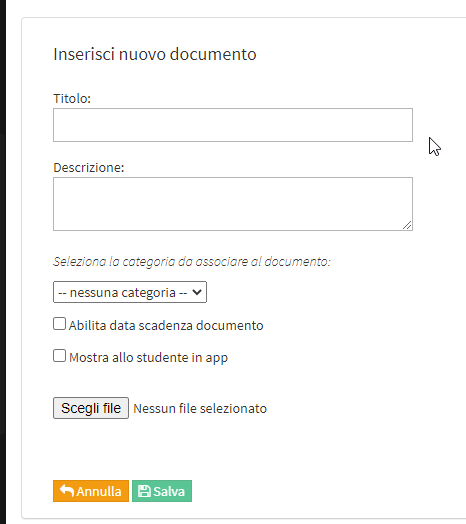This screenshot has height=524, width=466.
Task: Click the floppy disk icon on Salva
Action: pos(144,491)
